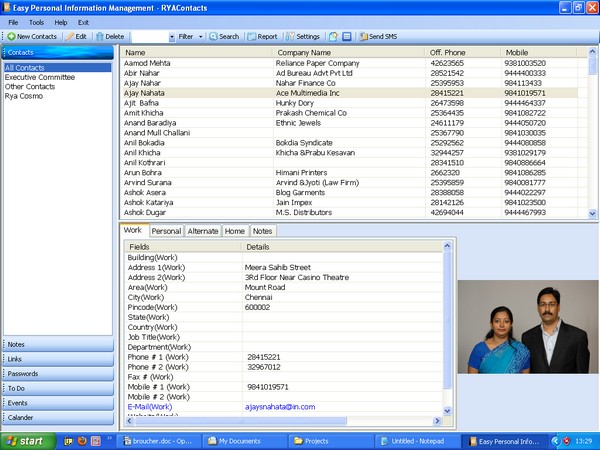Open the Filter dropdown arrow
Image resolution: width=600 pixels, height=450 pixels.
tap(201, 37)
